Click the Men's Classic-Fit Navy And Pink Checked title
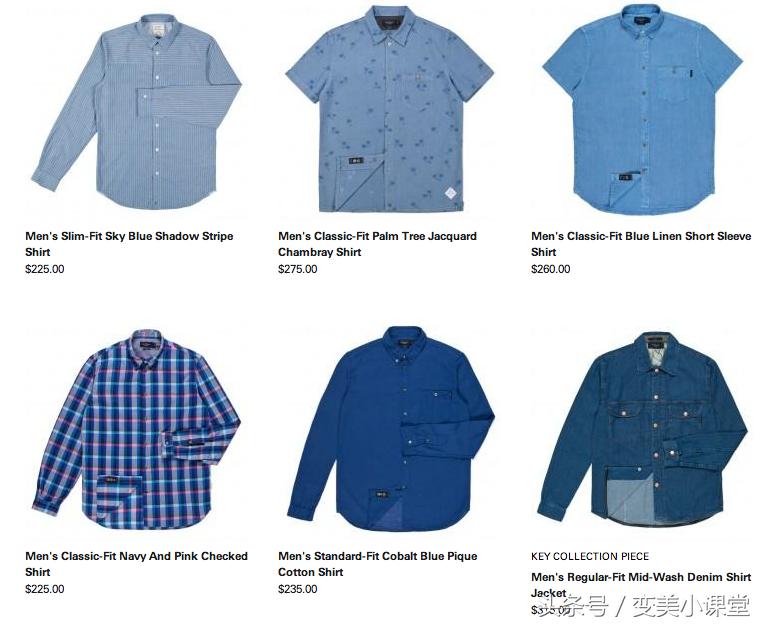This screenshot has width=765, height=627. [x=137, y=564]
